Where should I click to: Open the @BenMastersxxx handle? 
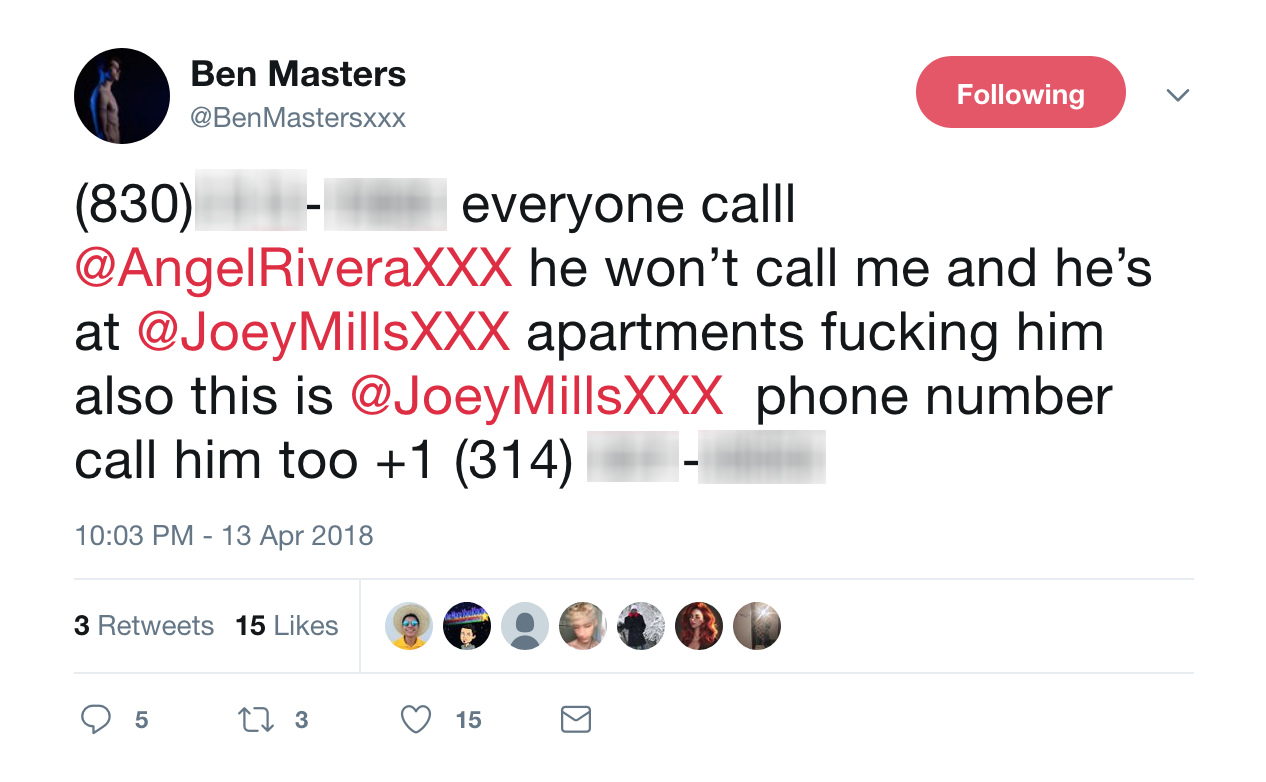(298, 118)
